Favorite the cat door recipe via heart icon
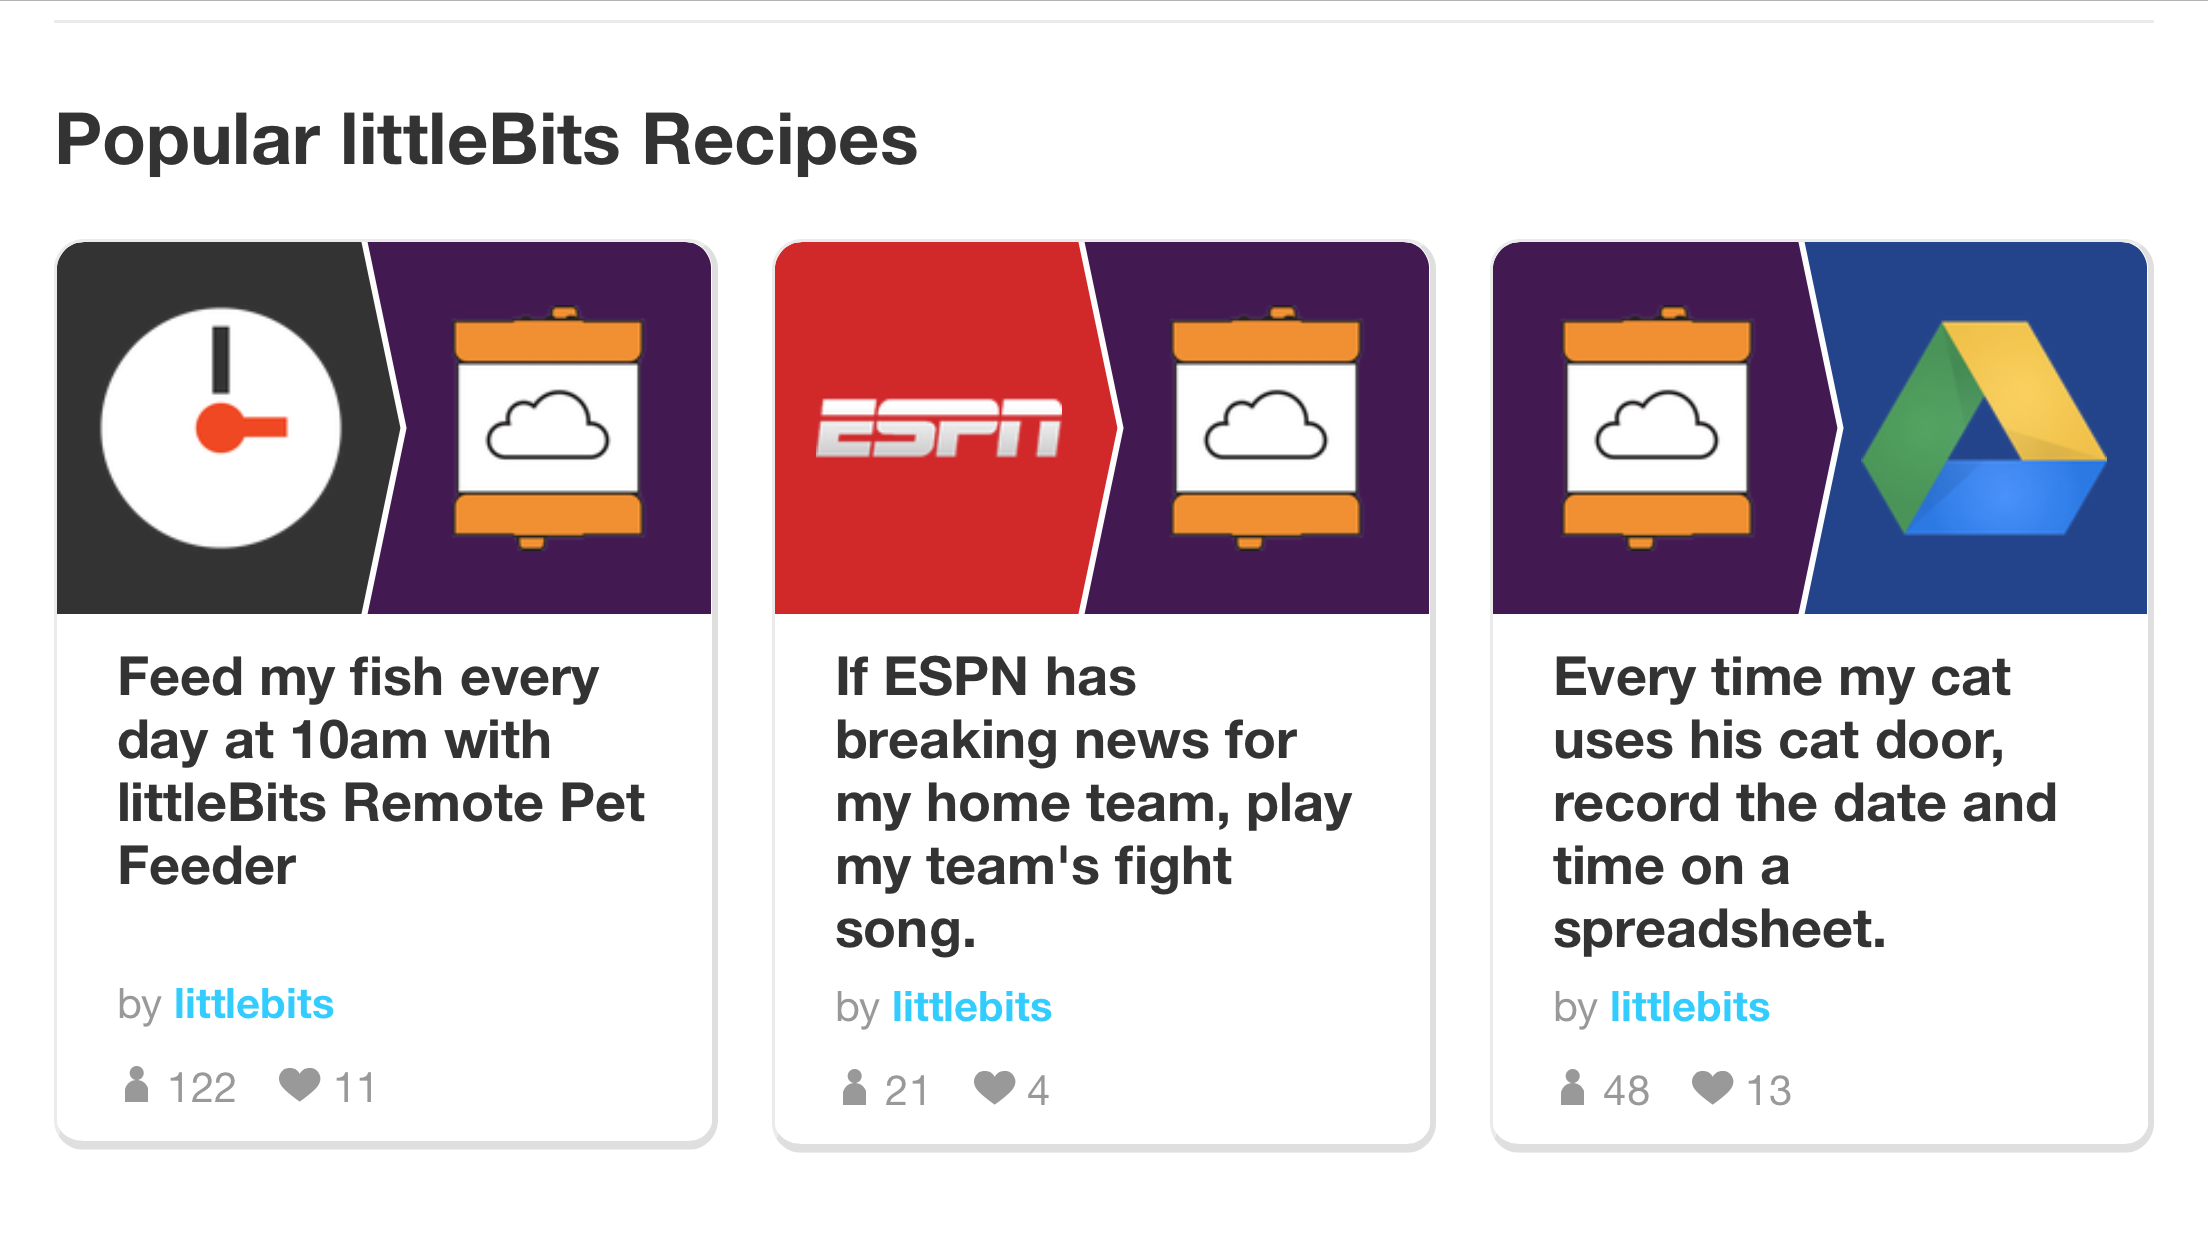The height and width of the screenshot is (1242, 2208). 1712,1087
